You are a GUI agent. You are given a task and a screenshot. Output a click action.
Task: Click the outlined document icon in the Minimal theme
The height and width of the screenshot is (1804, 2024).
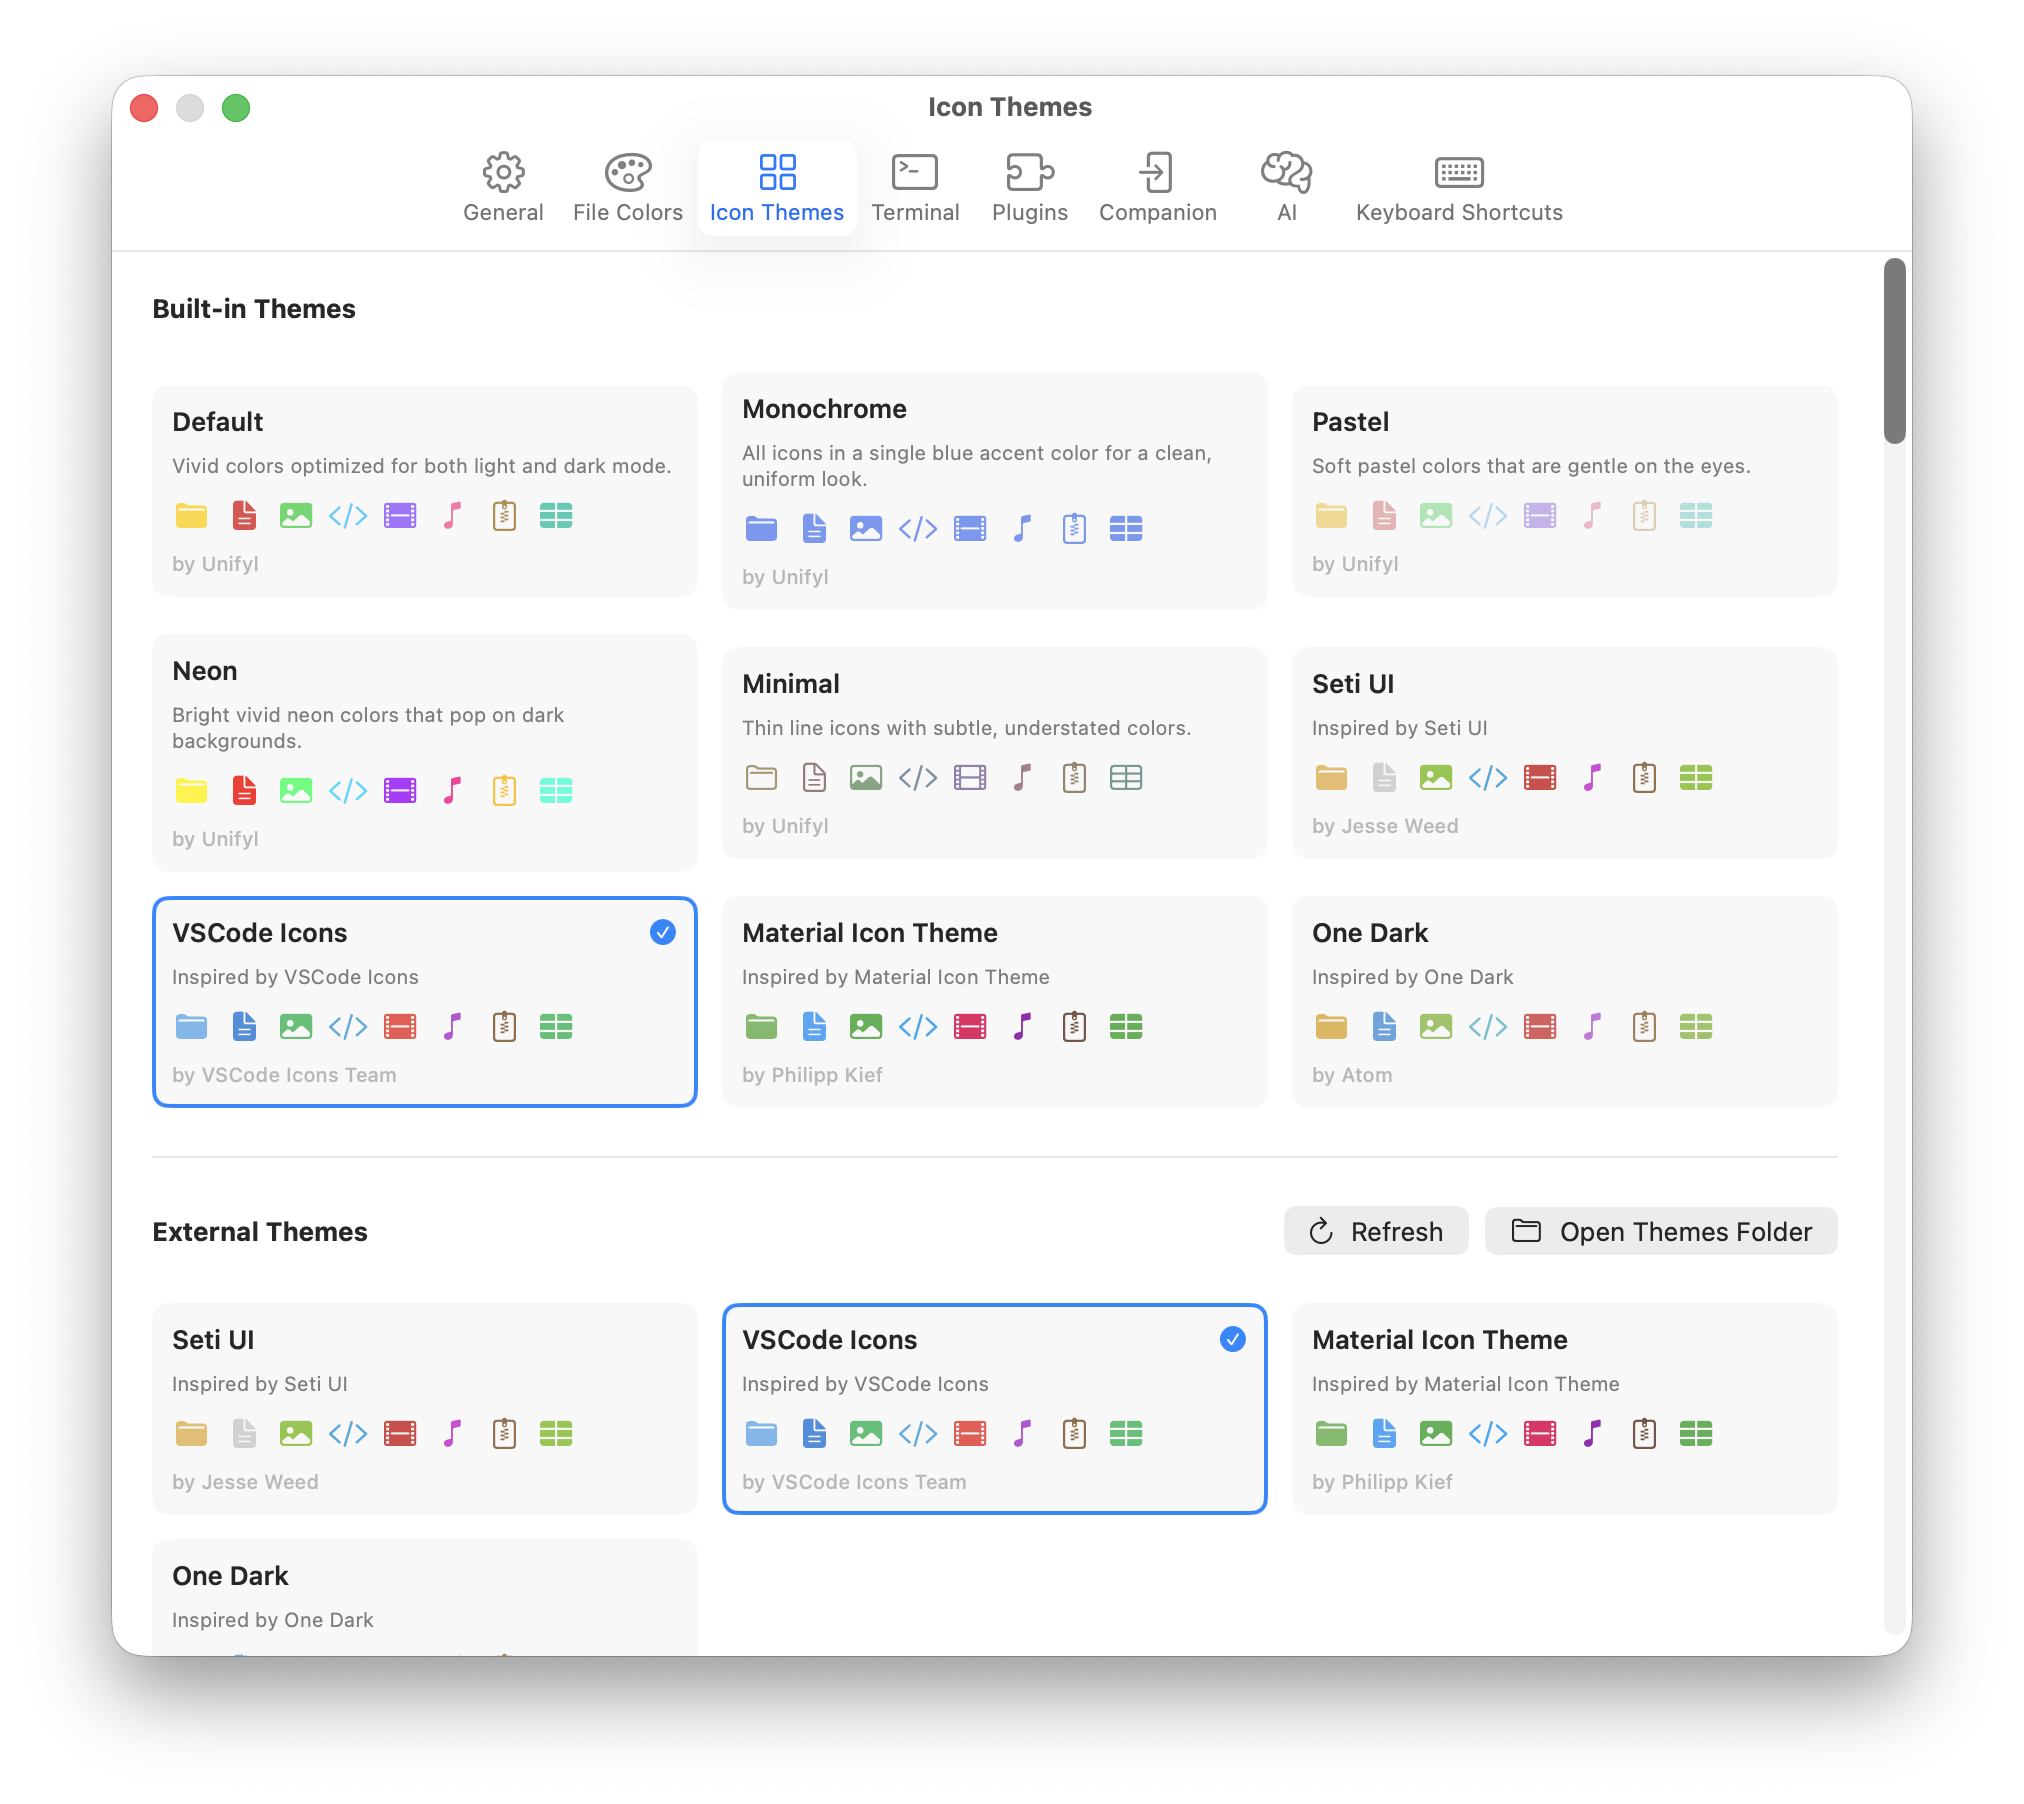(814, 778)
